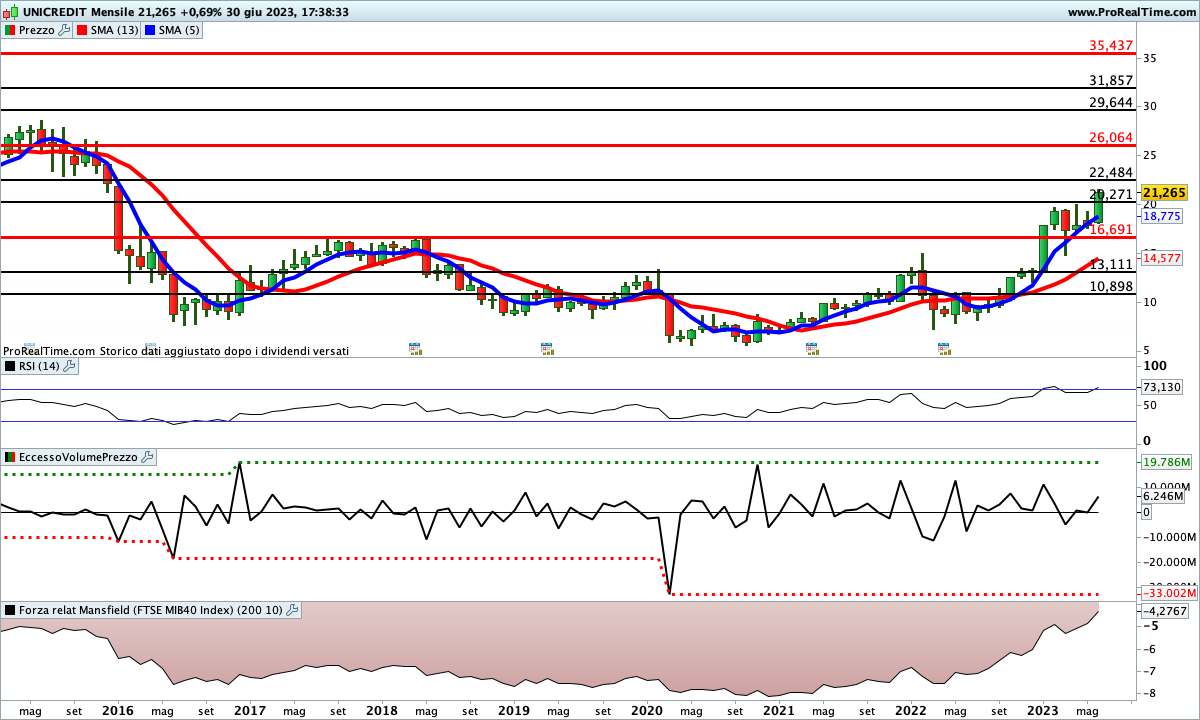Select the RSI (14) indicator label
1200x720 pixels.
[39, 366]
